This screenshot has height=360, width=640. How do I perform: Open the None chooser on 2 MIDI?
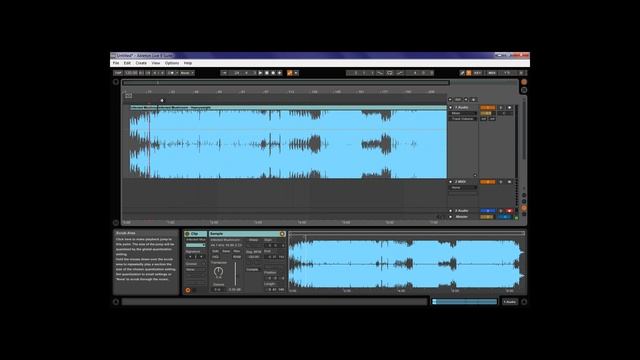coord(463,188)
